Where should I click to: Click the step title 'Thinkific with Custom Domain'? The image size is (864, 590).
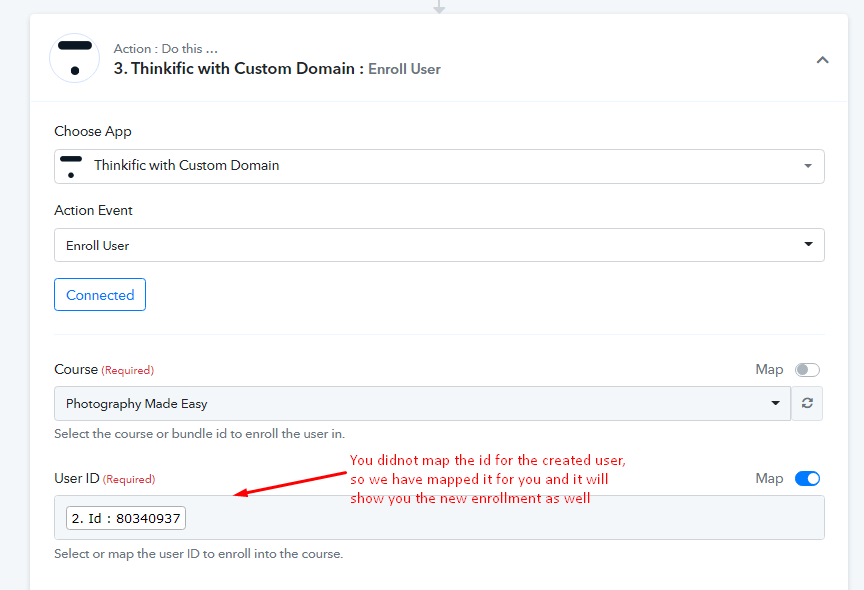pyautogui.click(x=242, y=68)
